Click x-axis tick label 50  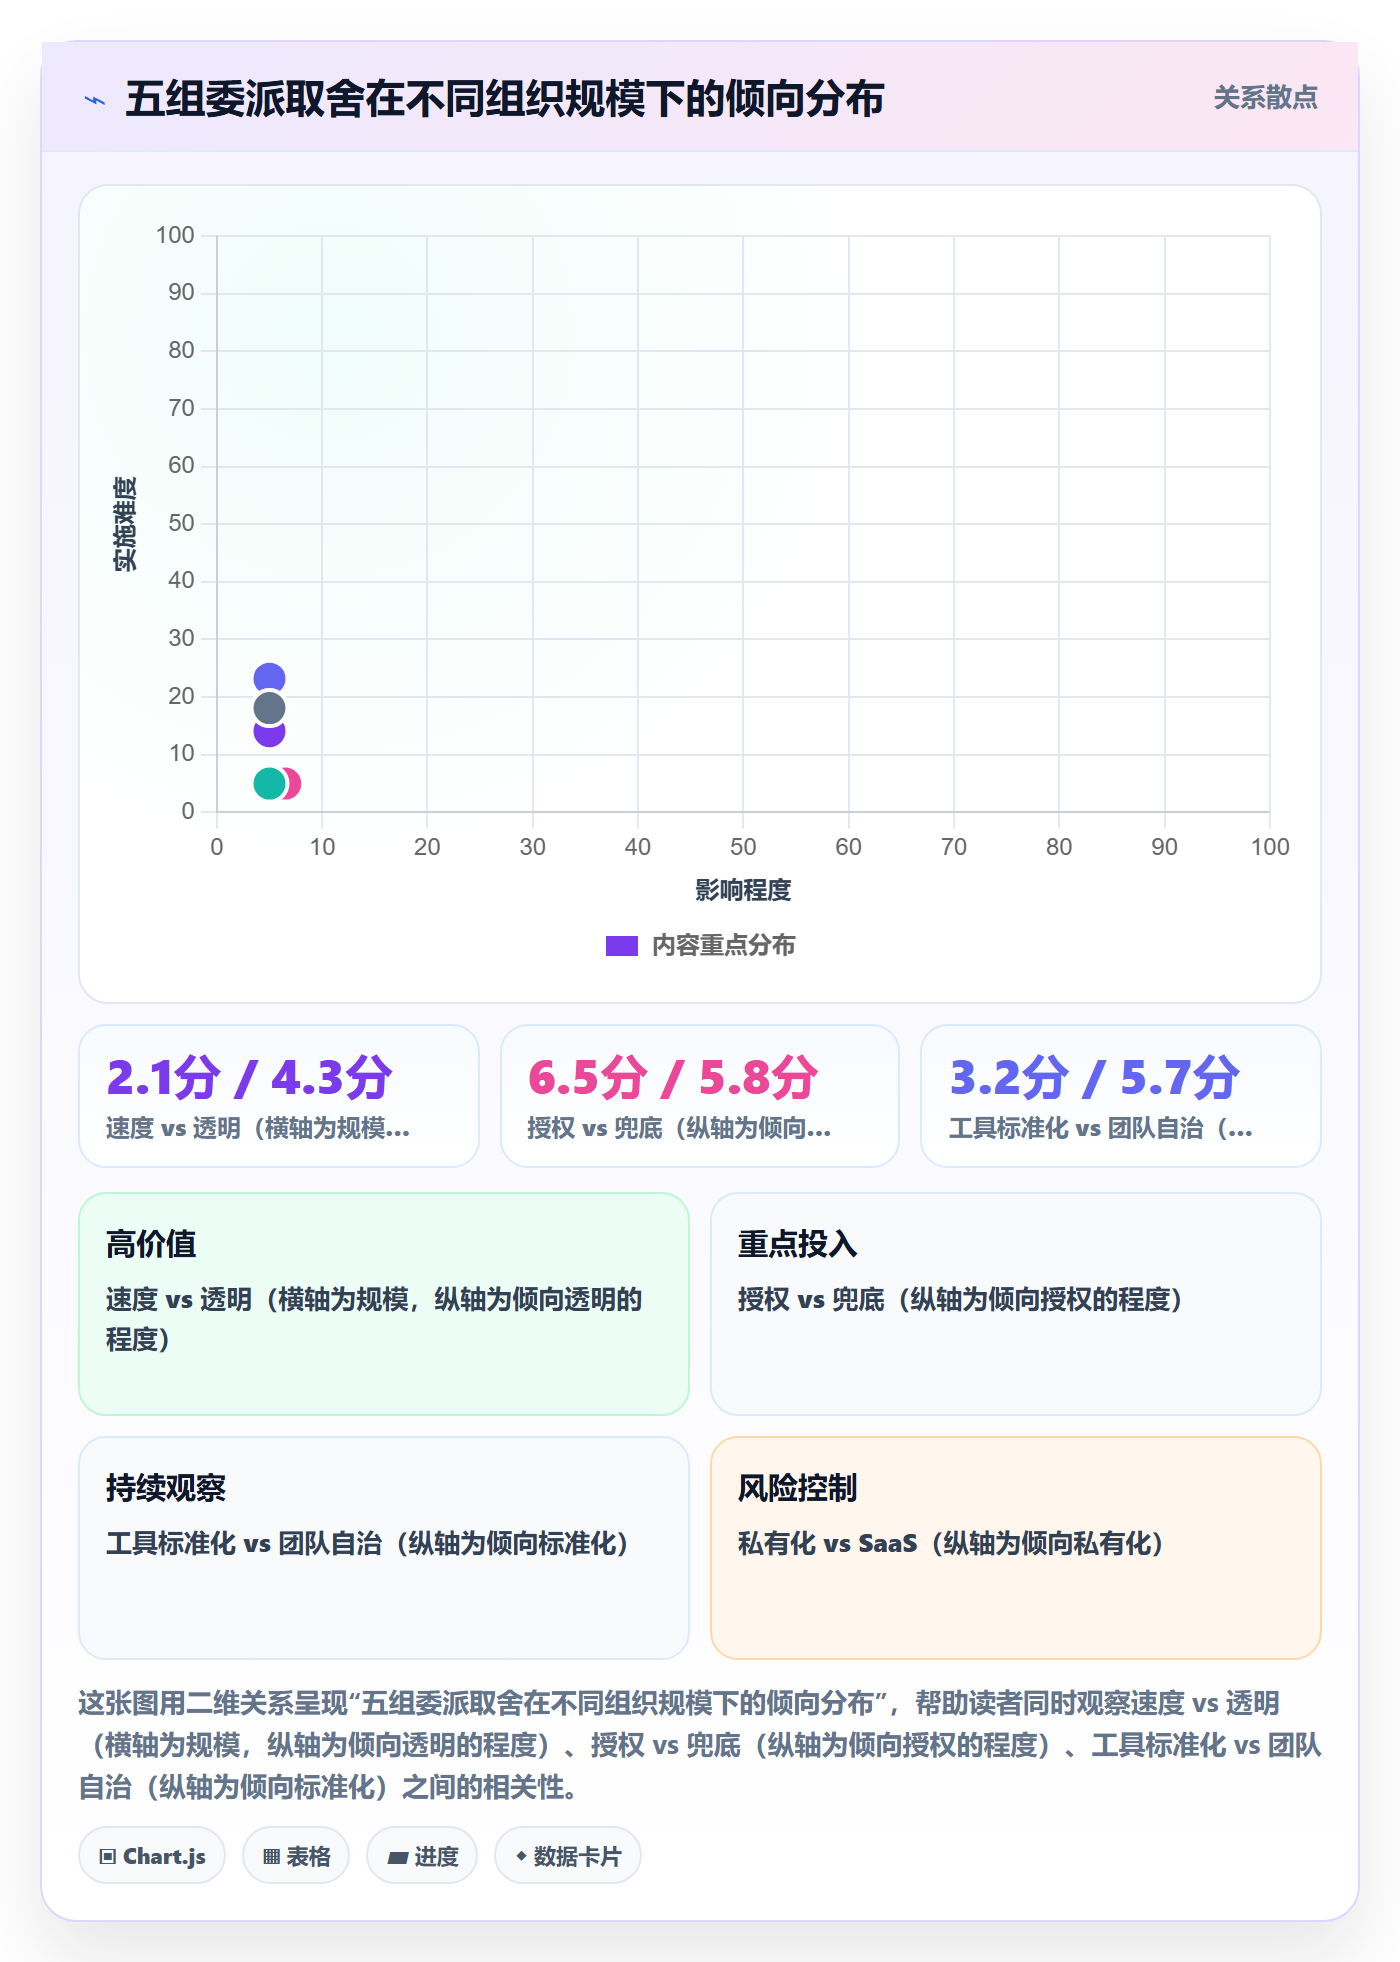[x=743, y=847]
